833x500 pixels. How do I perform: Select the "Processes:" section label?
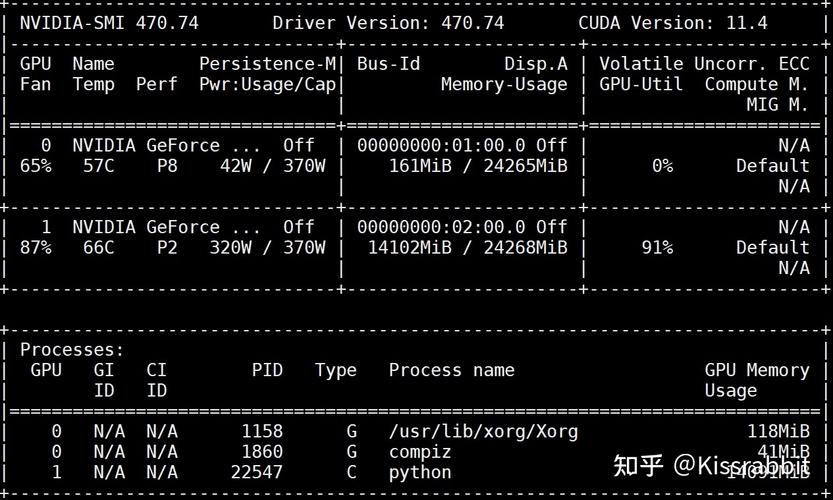pyautogui.click(x=72, y=350)
